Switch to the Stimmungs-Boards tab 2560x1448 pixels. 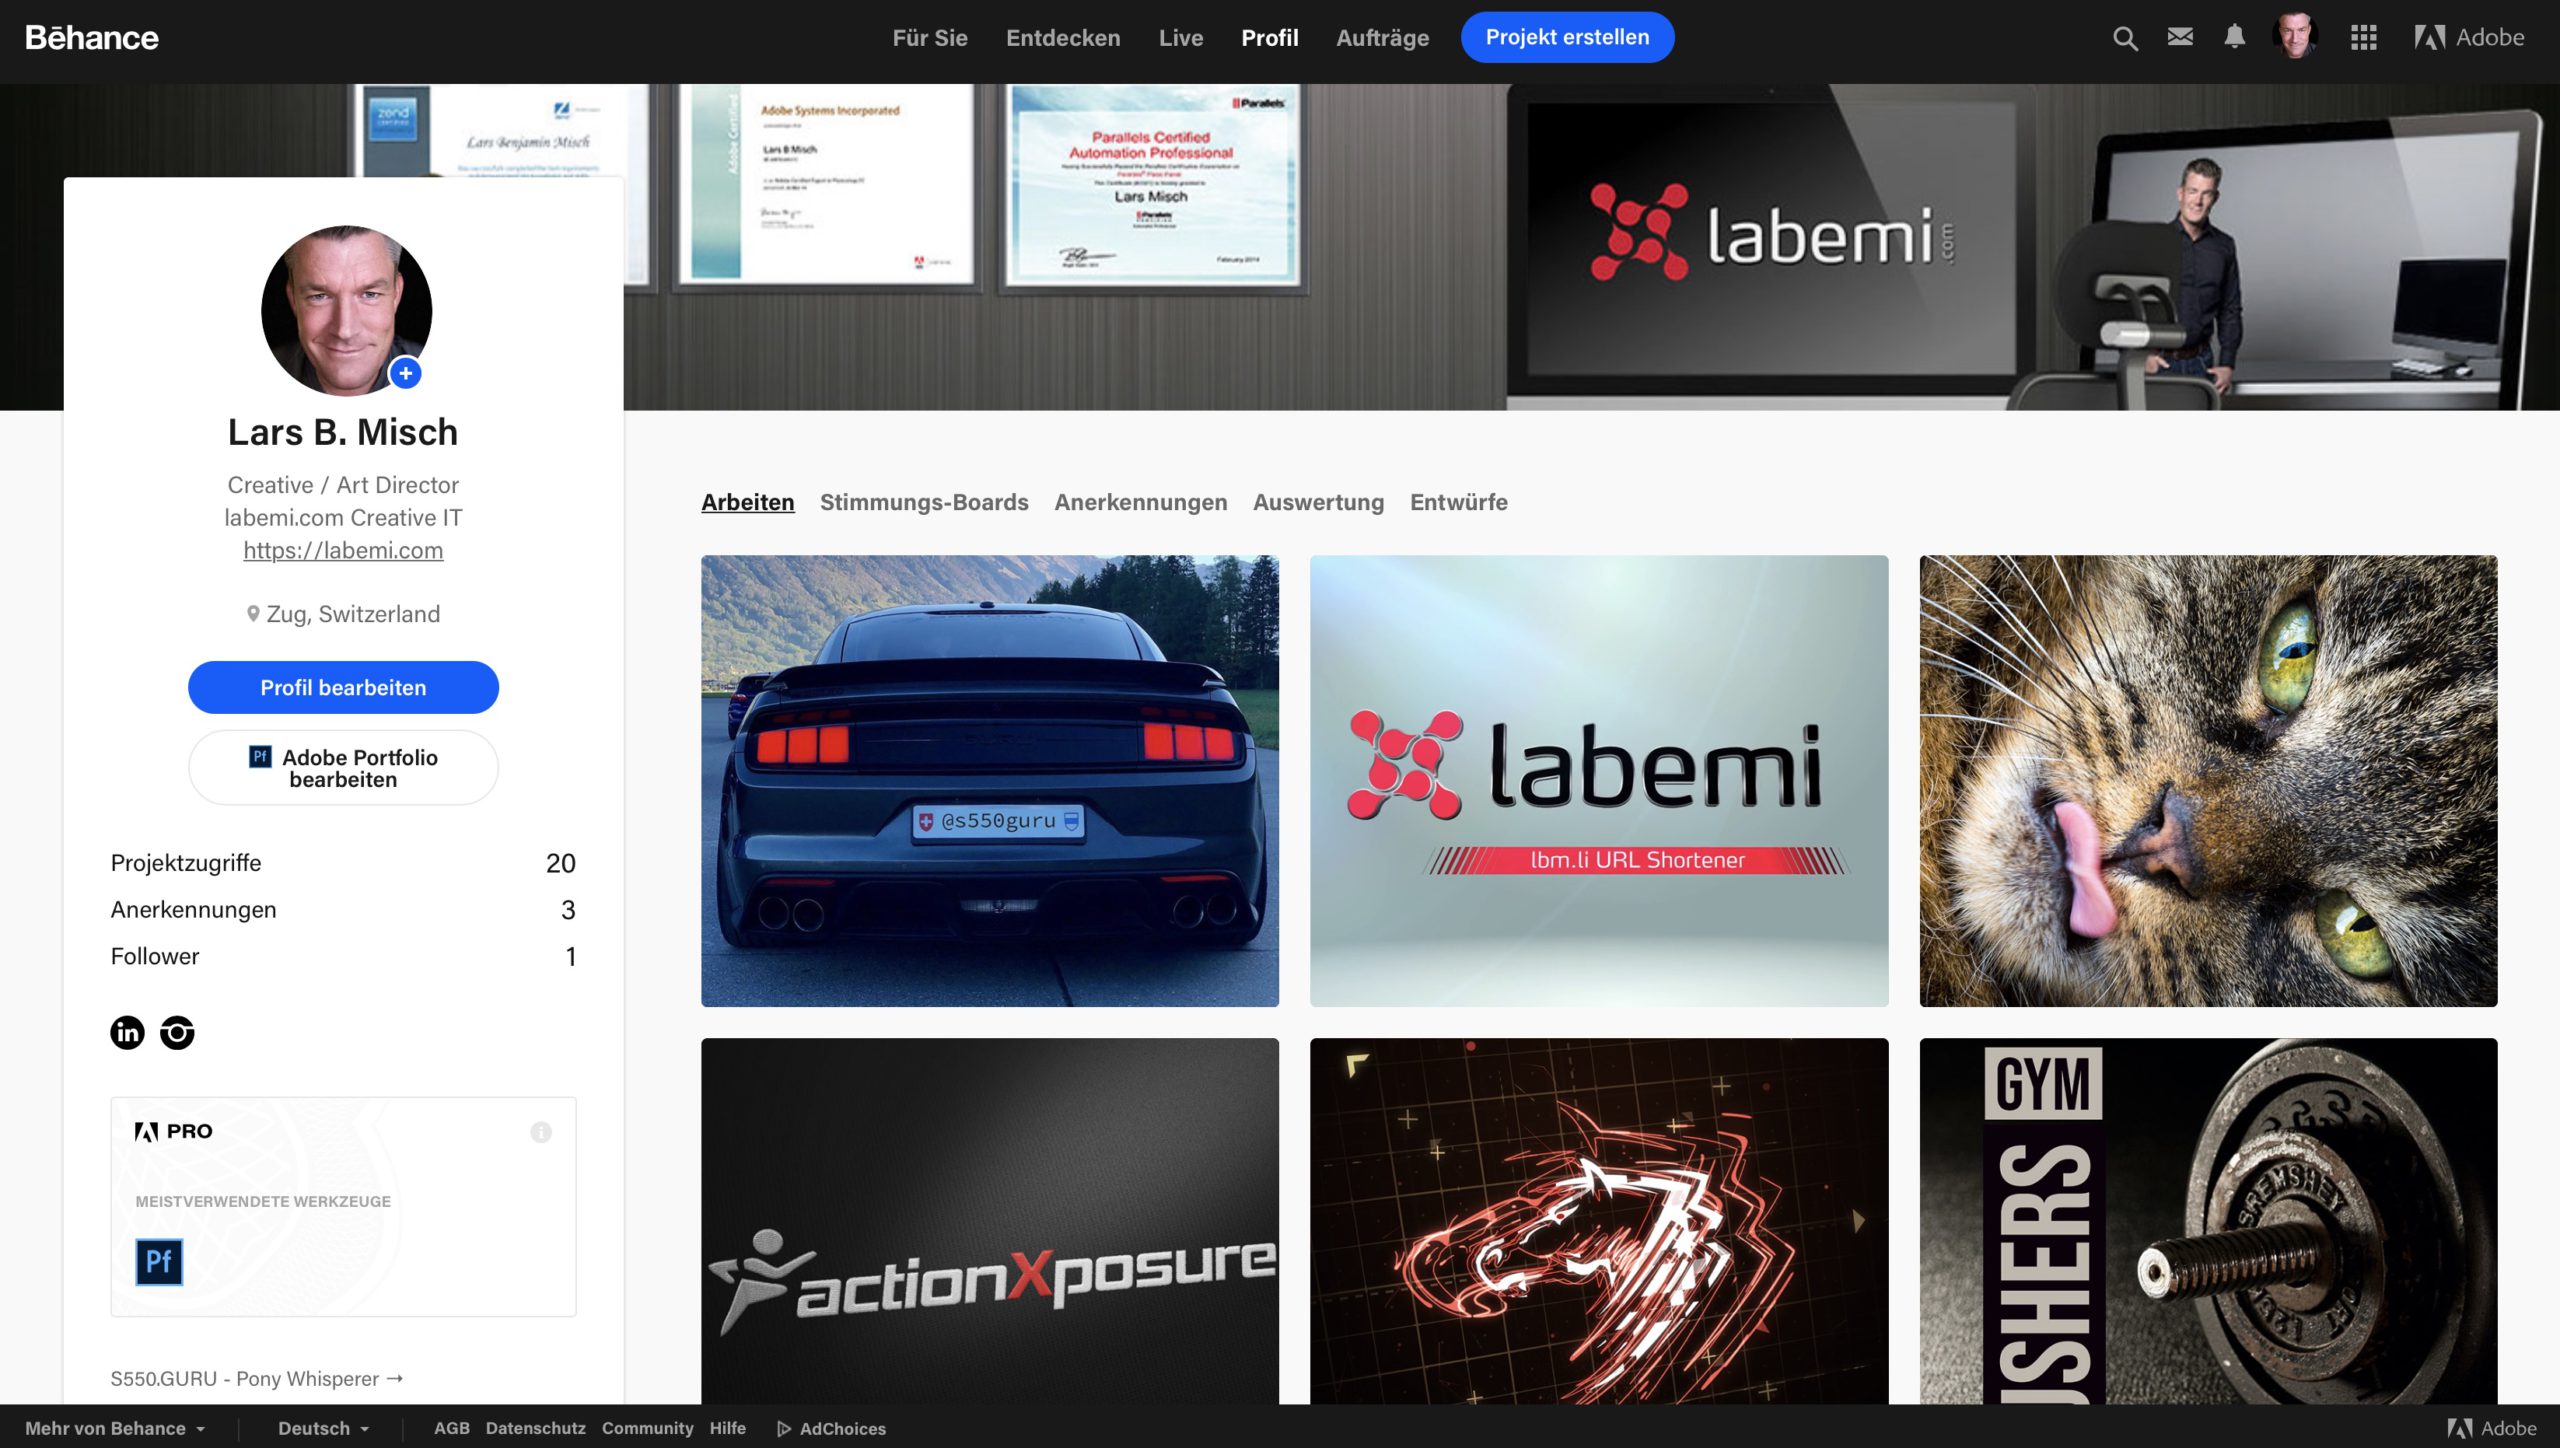coord(924,502)
